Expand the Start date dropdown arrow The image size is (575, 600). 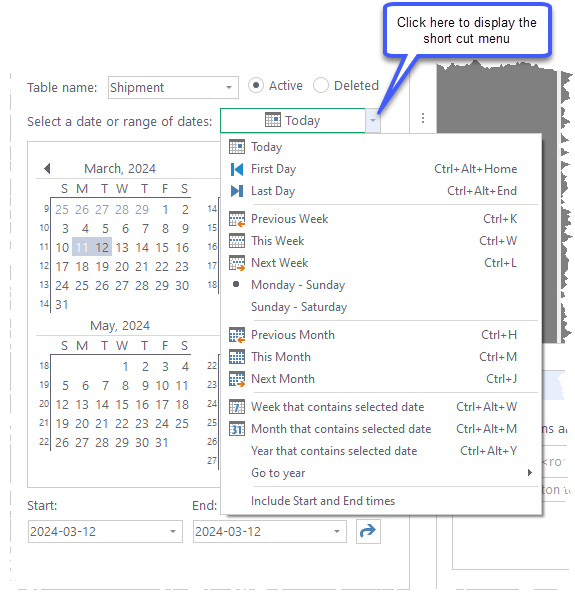[173, 532]
